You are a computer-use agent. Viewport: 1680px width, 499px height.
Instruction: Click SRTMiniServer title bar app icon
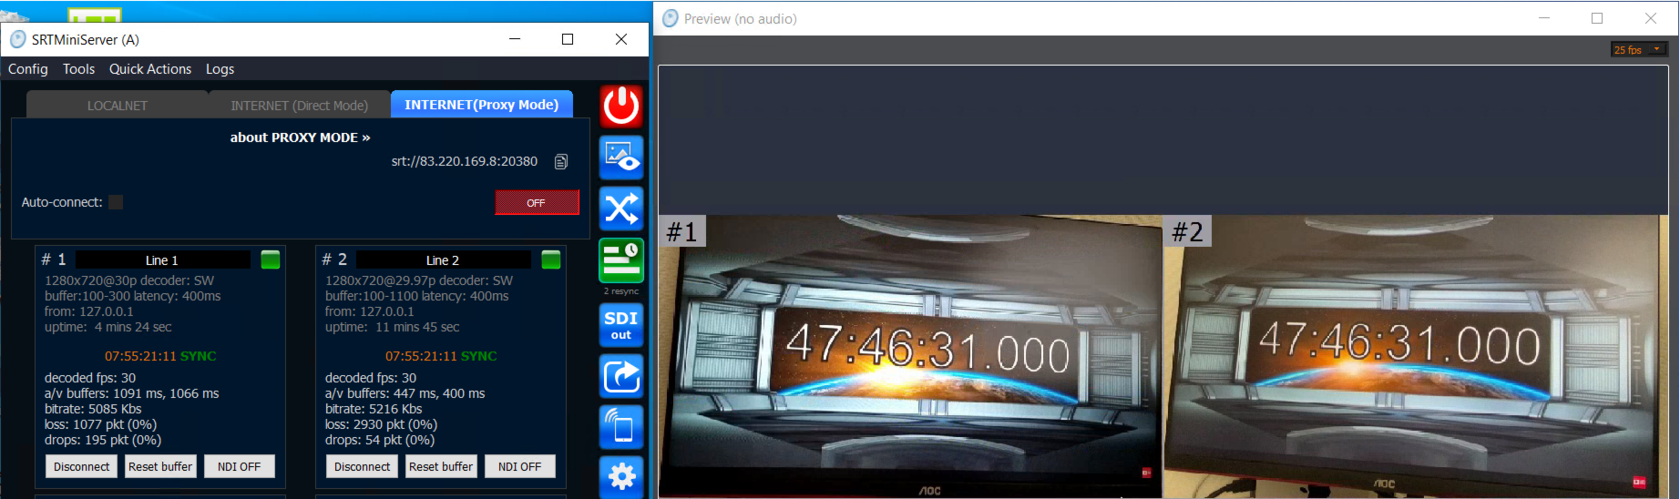[17, 39]
